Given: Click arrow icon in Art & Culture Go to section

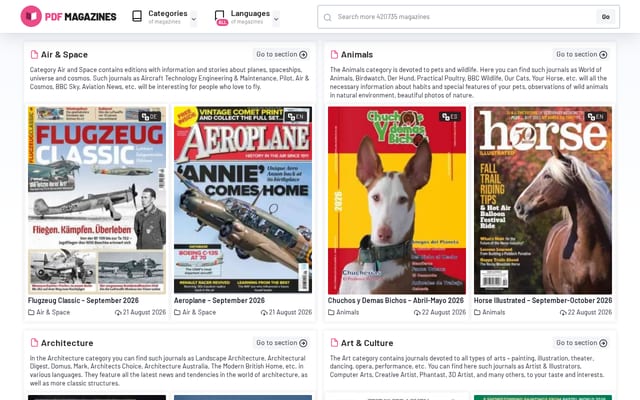Looking at the screenshot, I should pyautogui.click(x=603, y=343).
